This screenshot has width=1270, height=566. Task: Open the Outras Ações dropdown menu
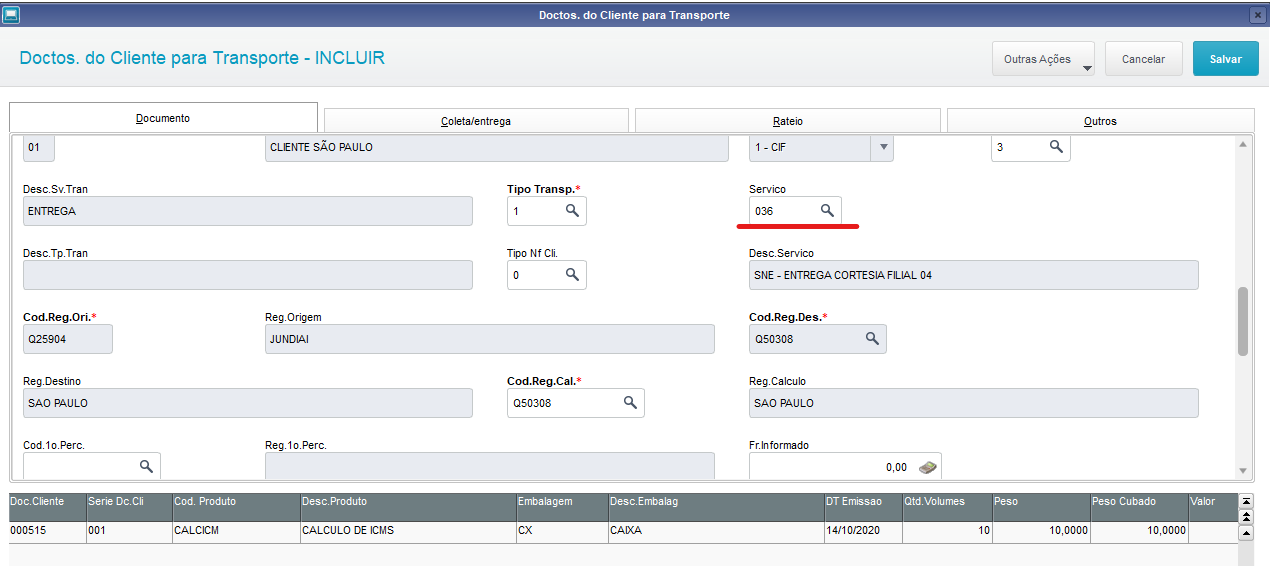[1043, 59]
